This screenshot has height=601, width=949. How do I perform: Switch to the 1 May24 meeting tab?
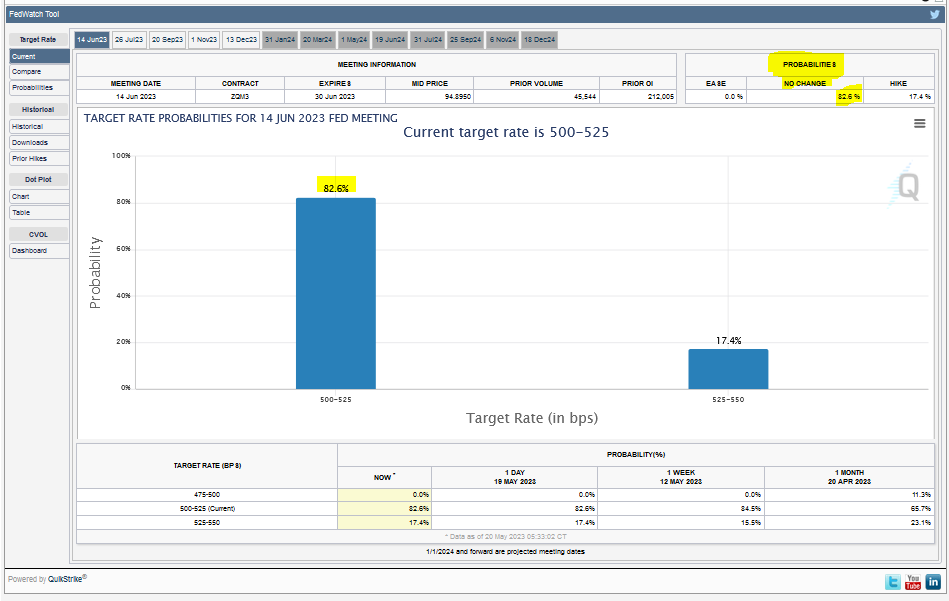coord(354,40)
